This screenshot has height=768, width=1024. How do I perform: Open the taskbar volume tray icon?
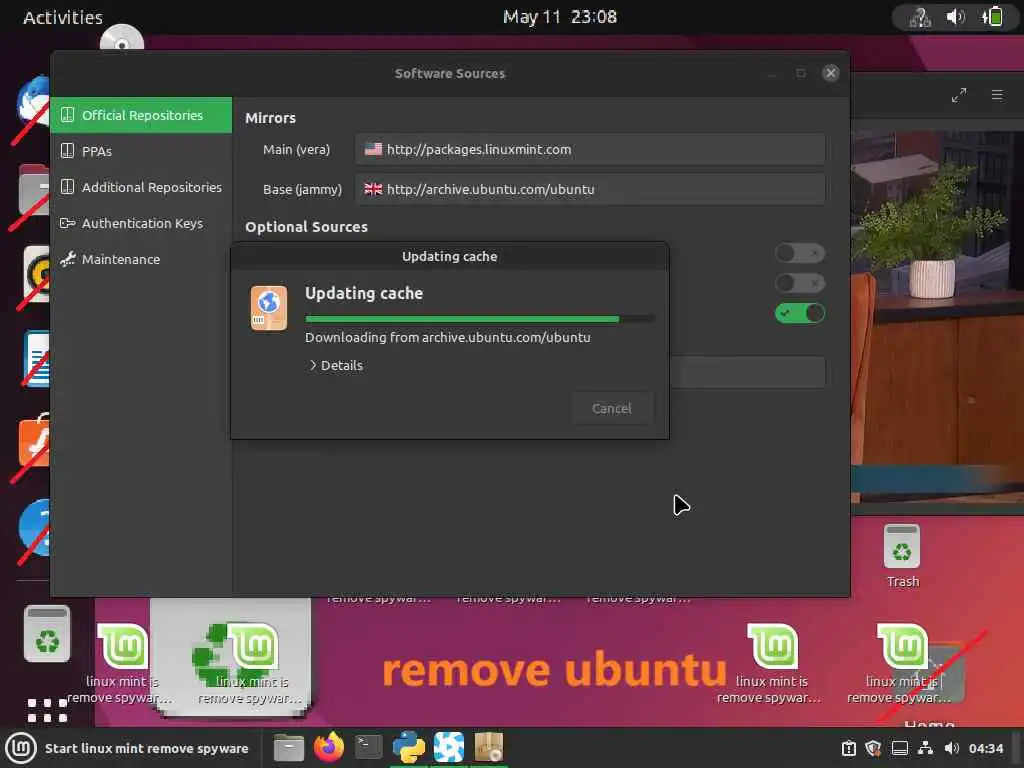(x=952, y=748)
